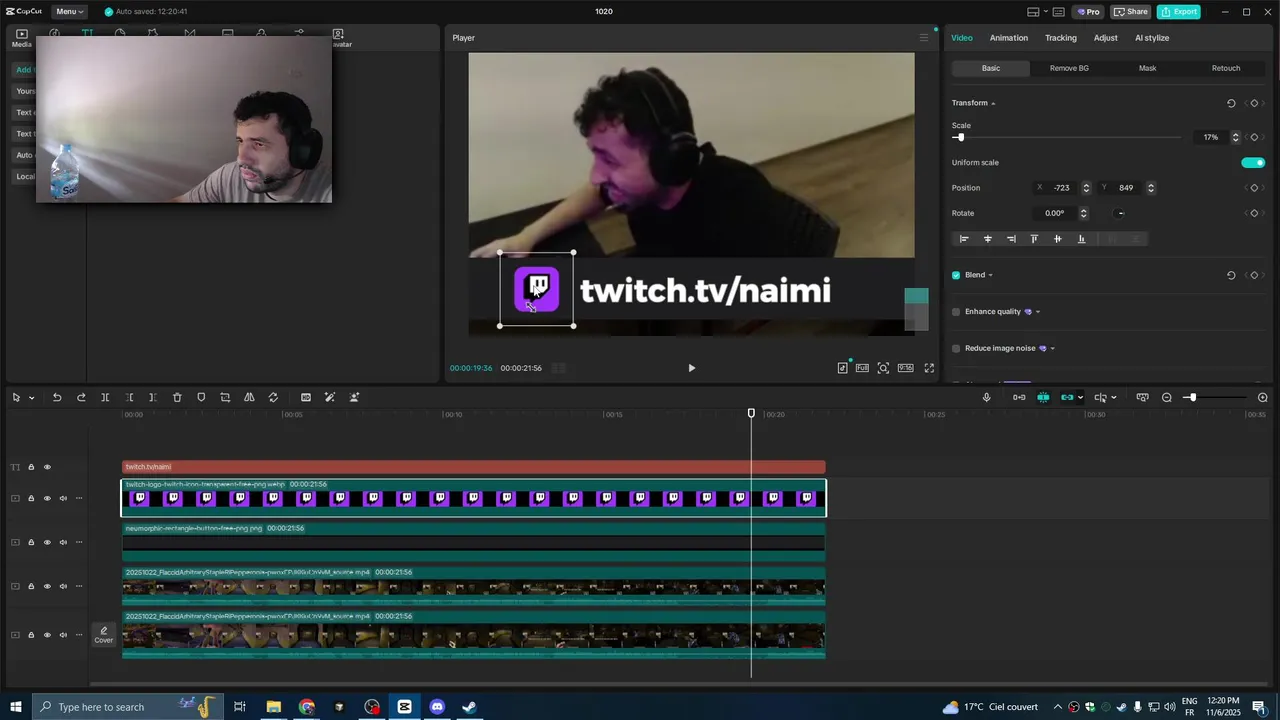Zoom in the timeline with plus icon
Image resolution: width=1280 pixels, height=720 pixels.
tap(1263, 397)
